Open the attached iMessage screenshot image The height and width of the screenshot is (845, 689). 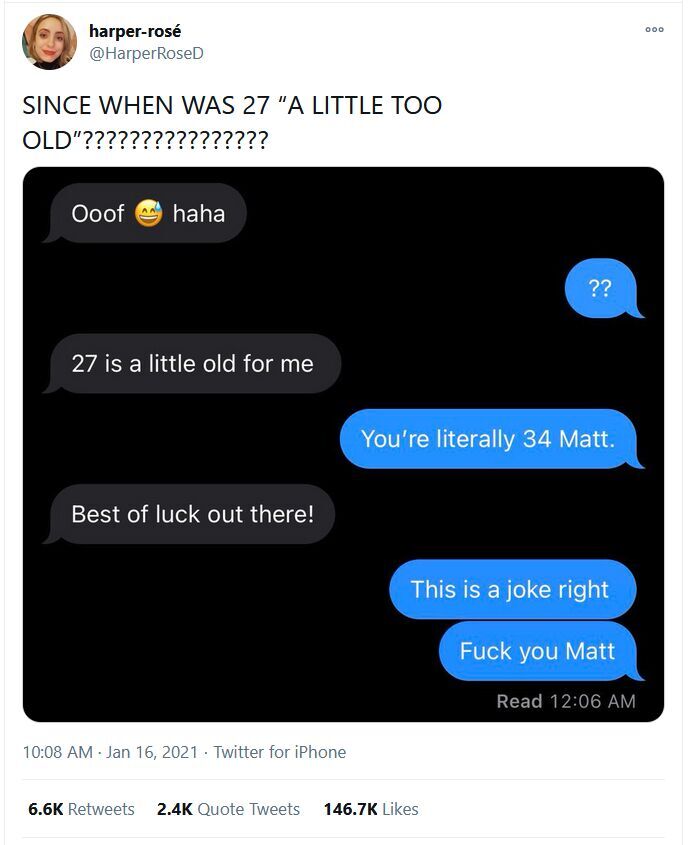point(343,444)
